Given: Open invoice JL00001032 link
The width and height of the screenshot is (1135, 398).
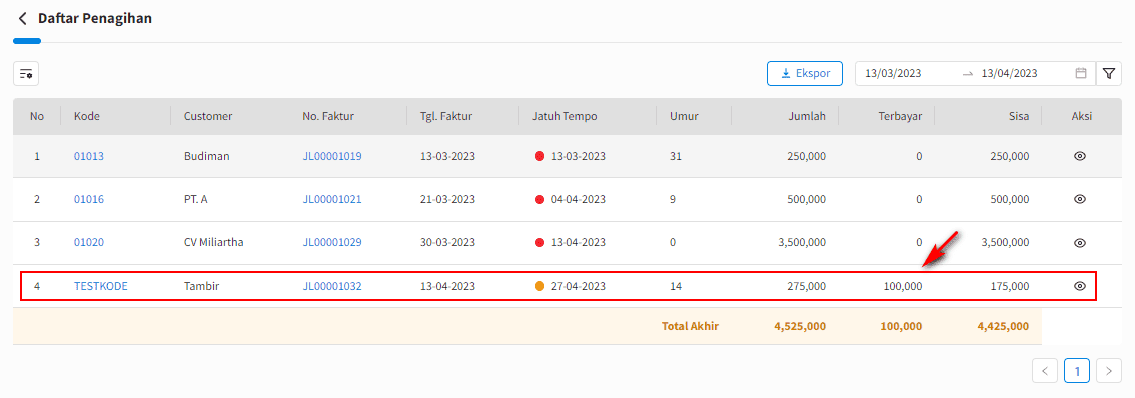Looking at the screenshot, I should tap(332, 286).
